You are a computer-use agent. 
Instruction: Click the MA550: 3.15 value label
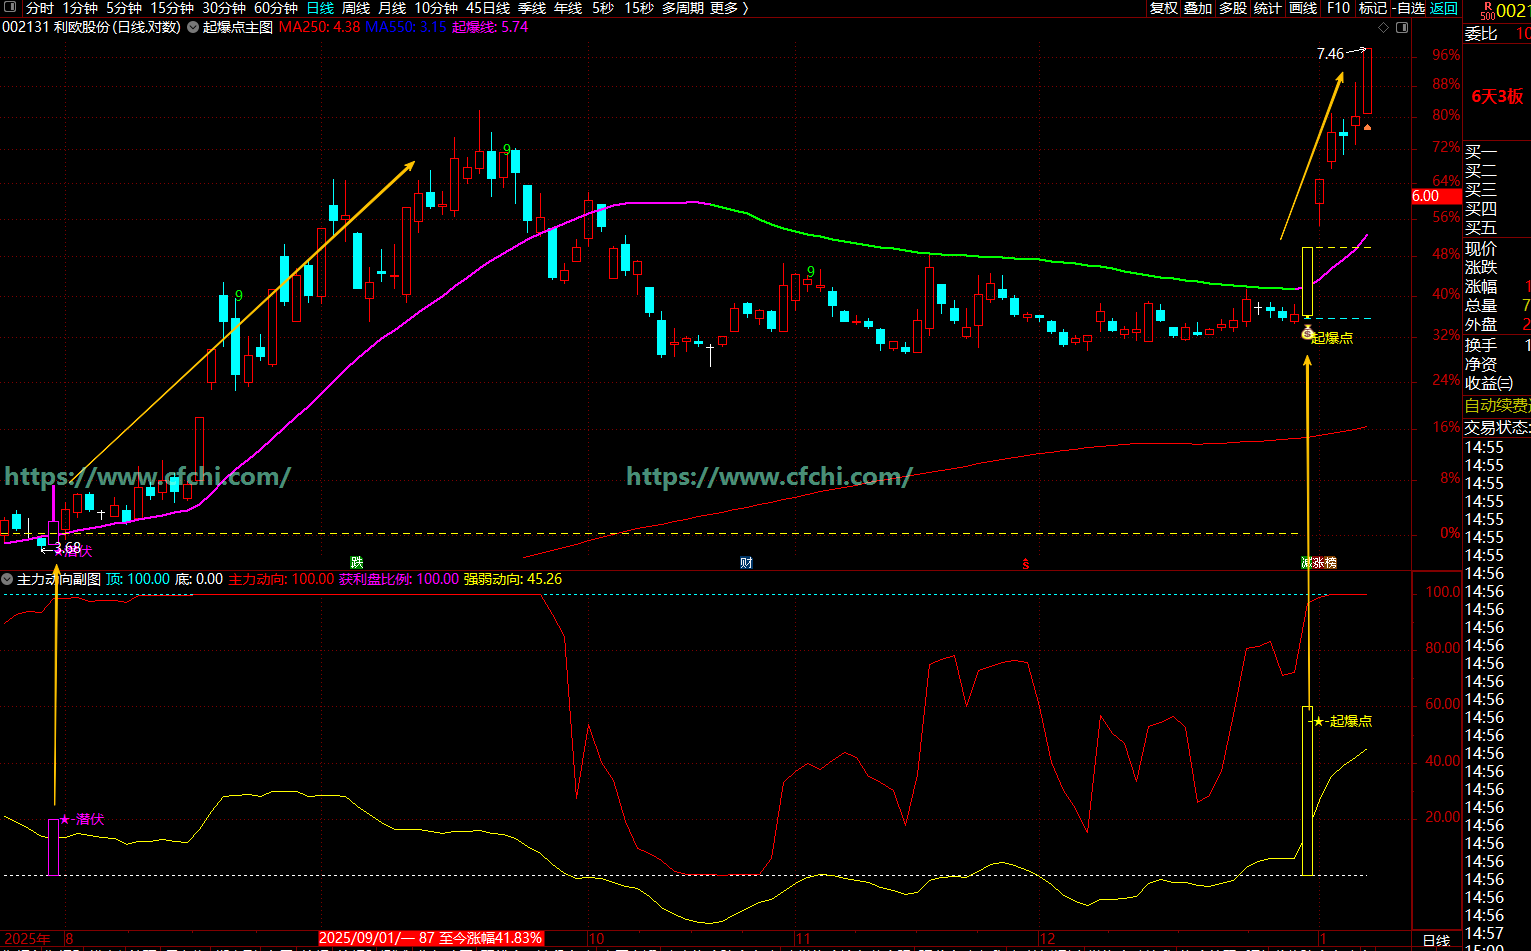tap(406, 27)
